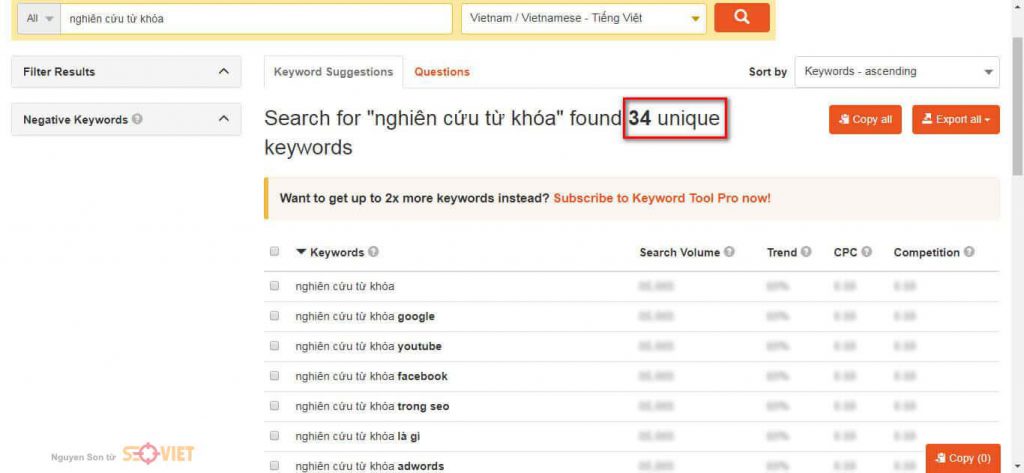Click keyword text 'nghiên cứu từ khóa facebook'
The height and width of the screenshot is (473, 1024).
click(x=372, y=376)
